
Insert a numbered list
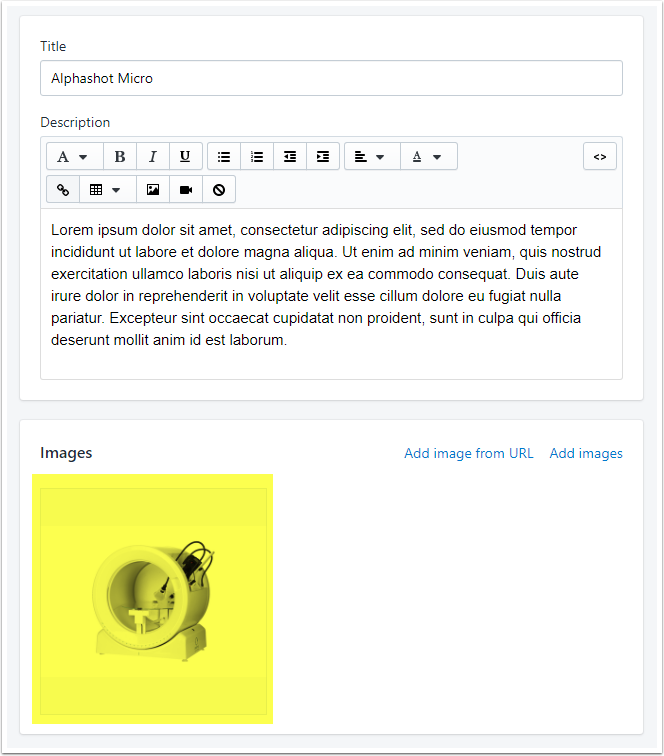pos(257,156)
